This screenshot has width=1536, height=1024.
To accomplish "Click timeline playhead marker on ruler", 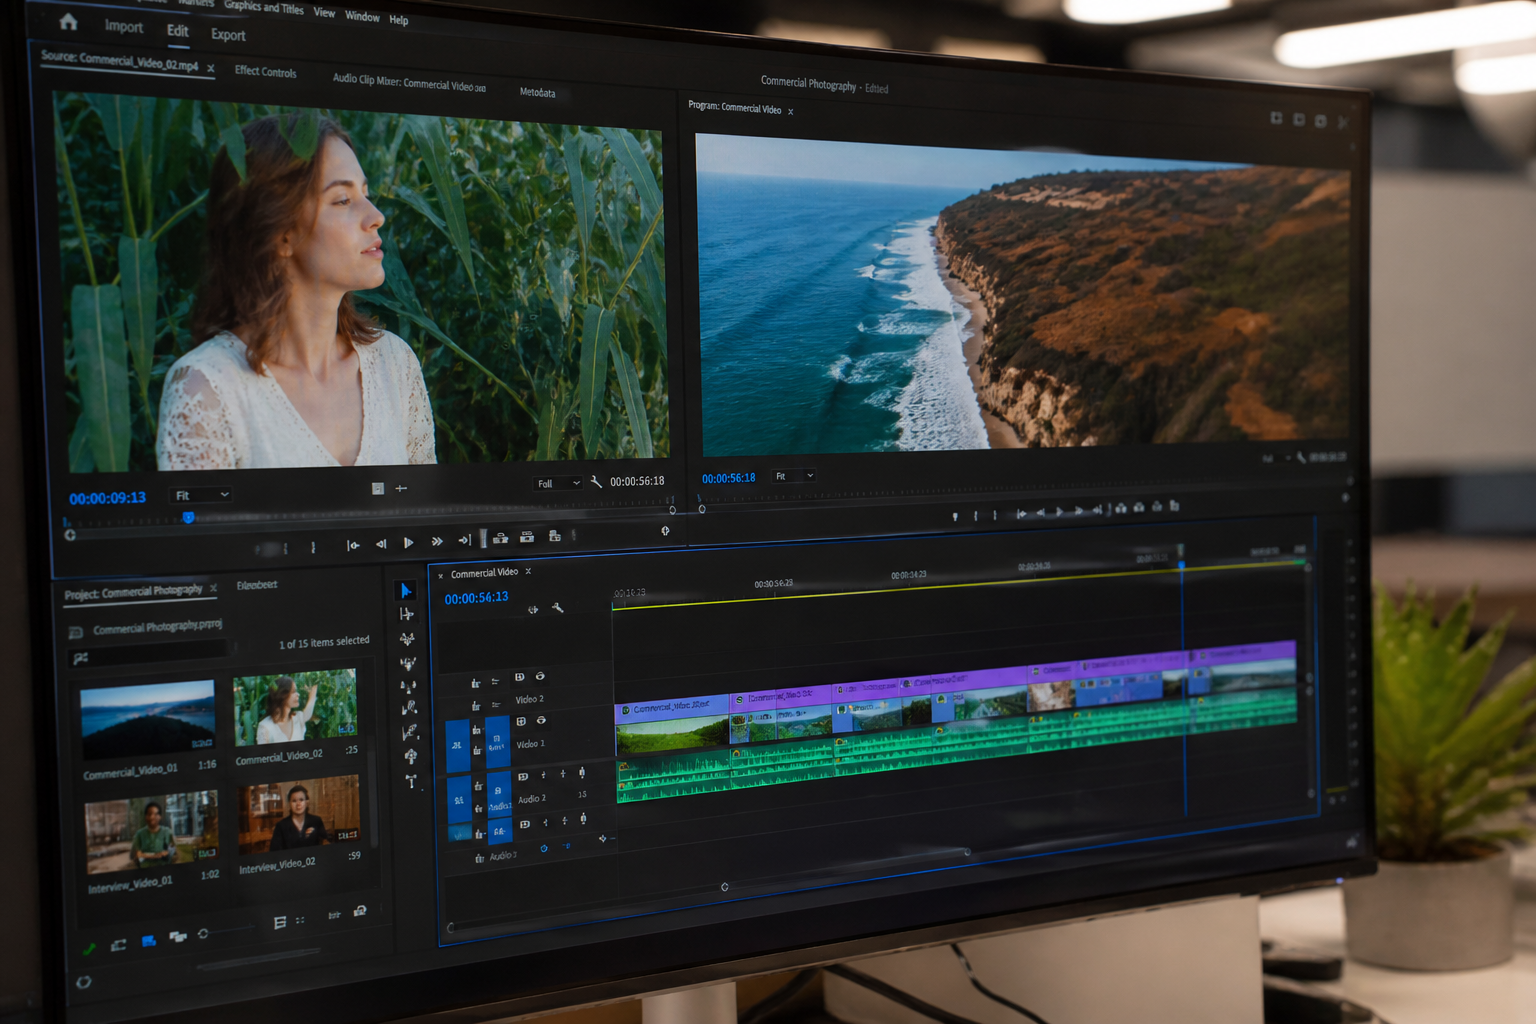I will coord(1181,566).
